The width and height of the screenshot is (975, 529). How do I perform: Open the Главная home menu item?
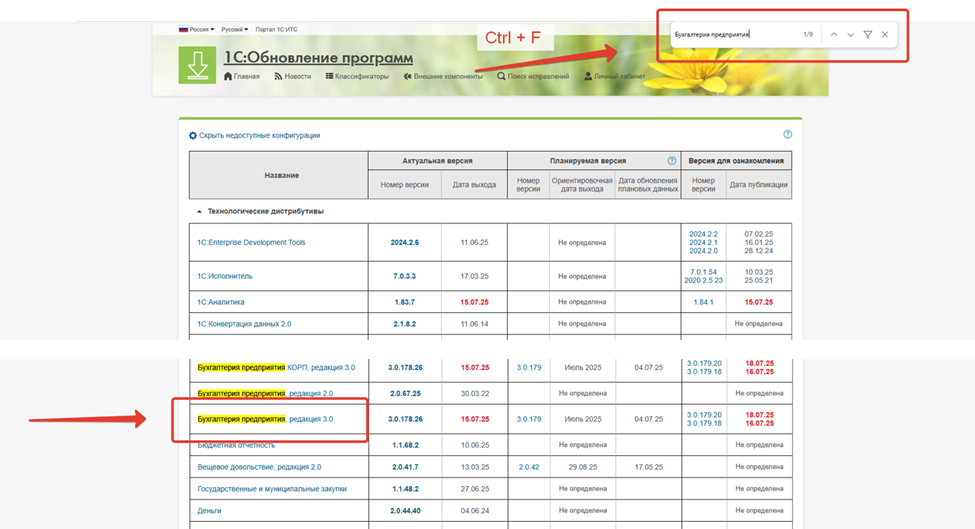point(242,76)
